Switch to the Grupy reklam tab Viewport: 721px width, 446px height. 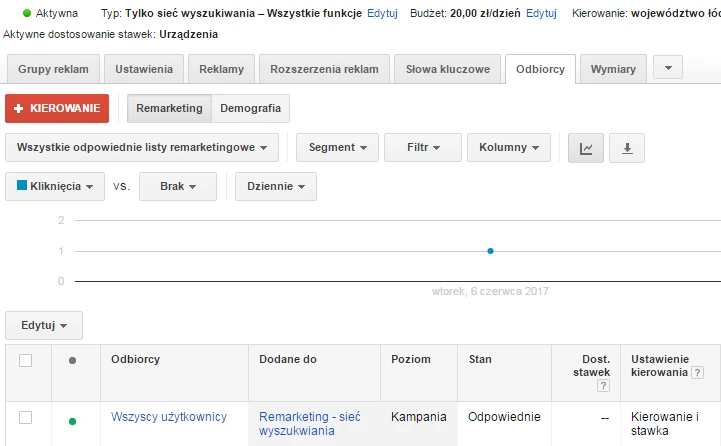(x=53, y=69)
